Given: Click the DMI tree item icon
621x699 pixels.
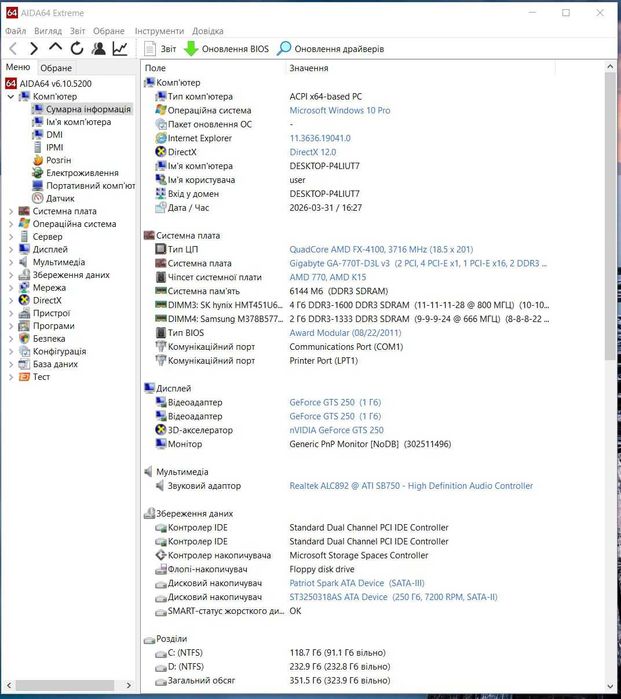Looking at the screenshot, I should [x=38, y=135].
